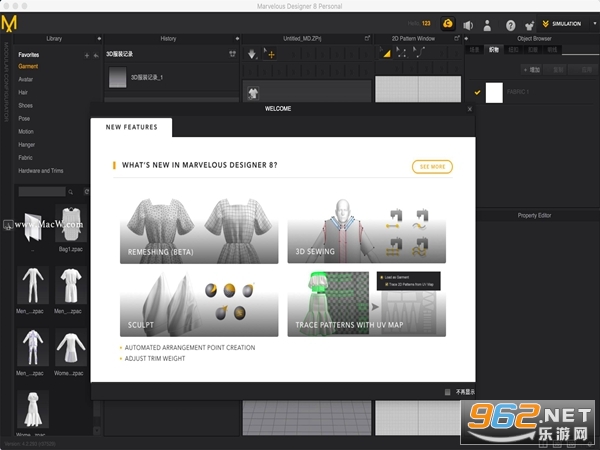This screenshot has height=450, width=600.
Task: Select the Hanger category in Library
Action: pos(26,145)
